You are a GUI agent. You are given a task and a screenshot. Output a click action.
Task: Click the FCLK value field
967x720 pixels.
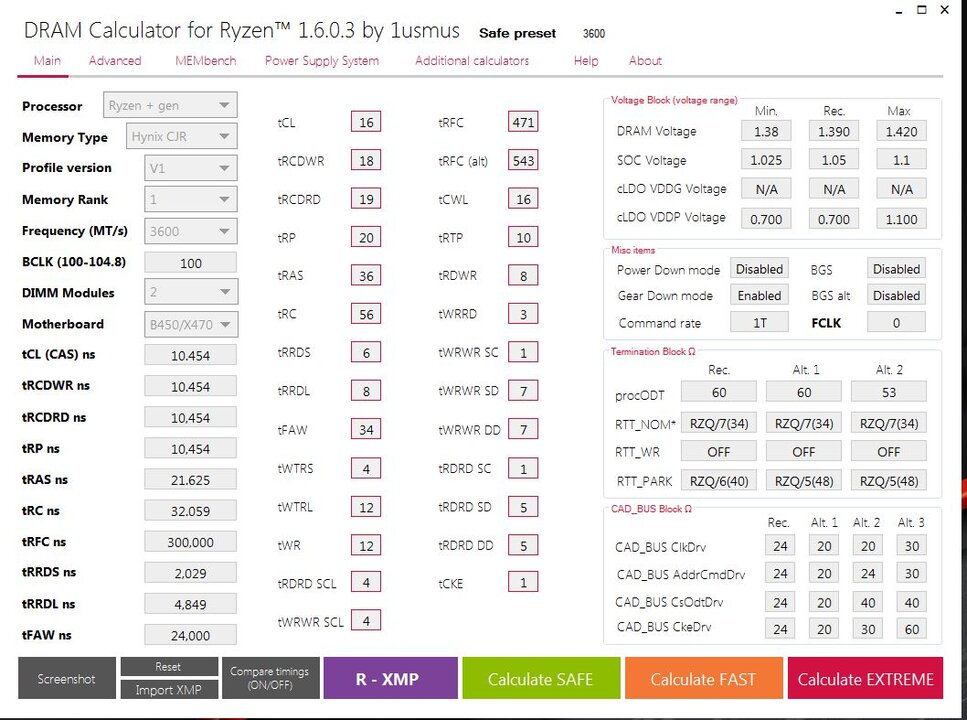click(896, 322)
